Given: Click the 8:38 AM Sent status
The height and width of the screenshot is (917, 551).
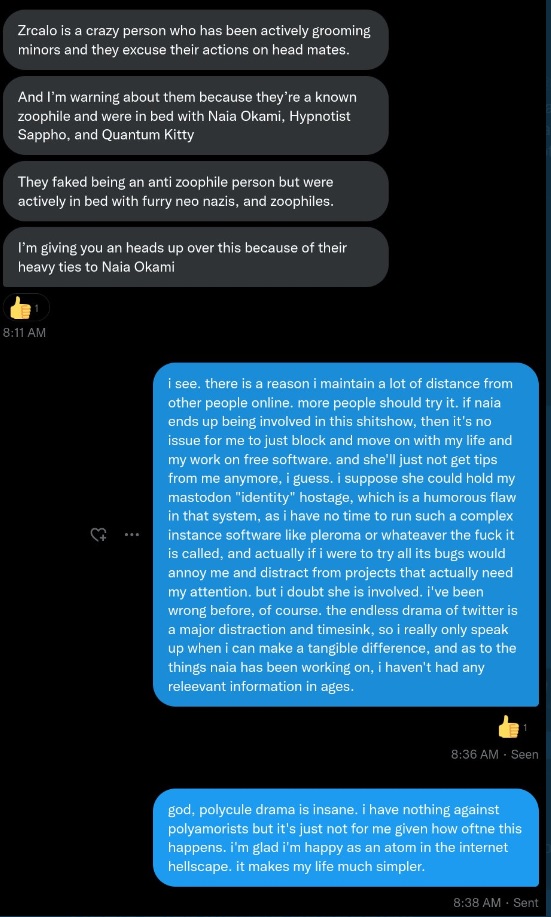Looking at the screenshot, I should pos(495,903).
